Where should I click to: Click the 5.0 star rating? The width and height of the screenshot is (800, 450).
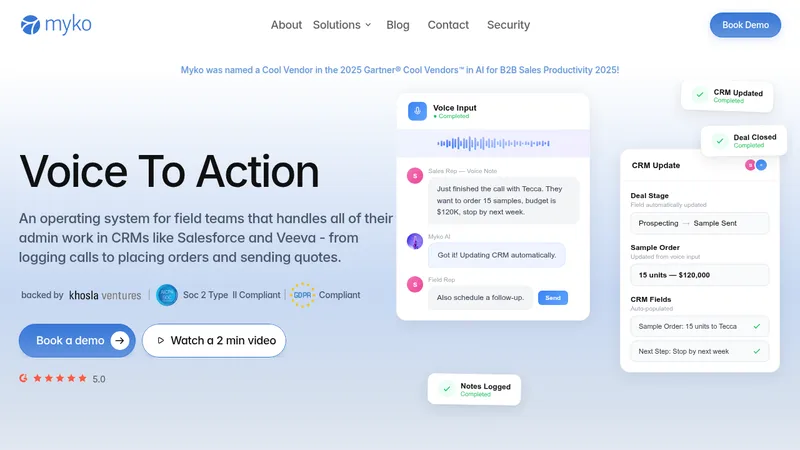[x=69, y=379]
